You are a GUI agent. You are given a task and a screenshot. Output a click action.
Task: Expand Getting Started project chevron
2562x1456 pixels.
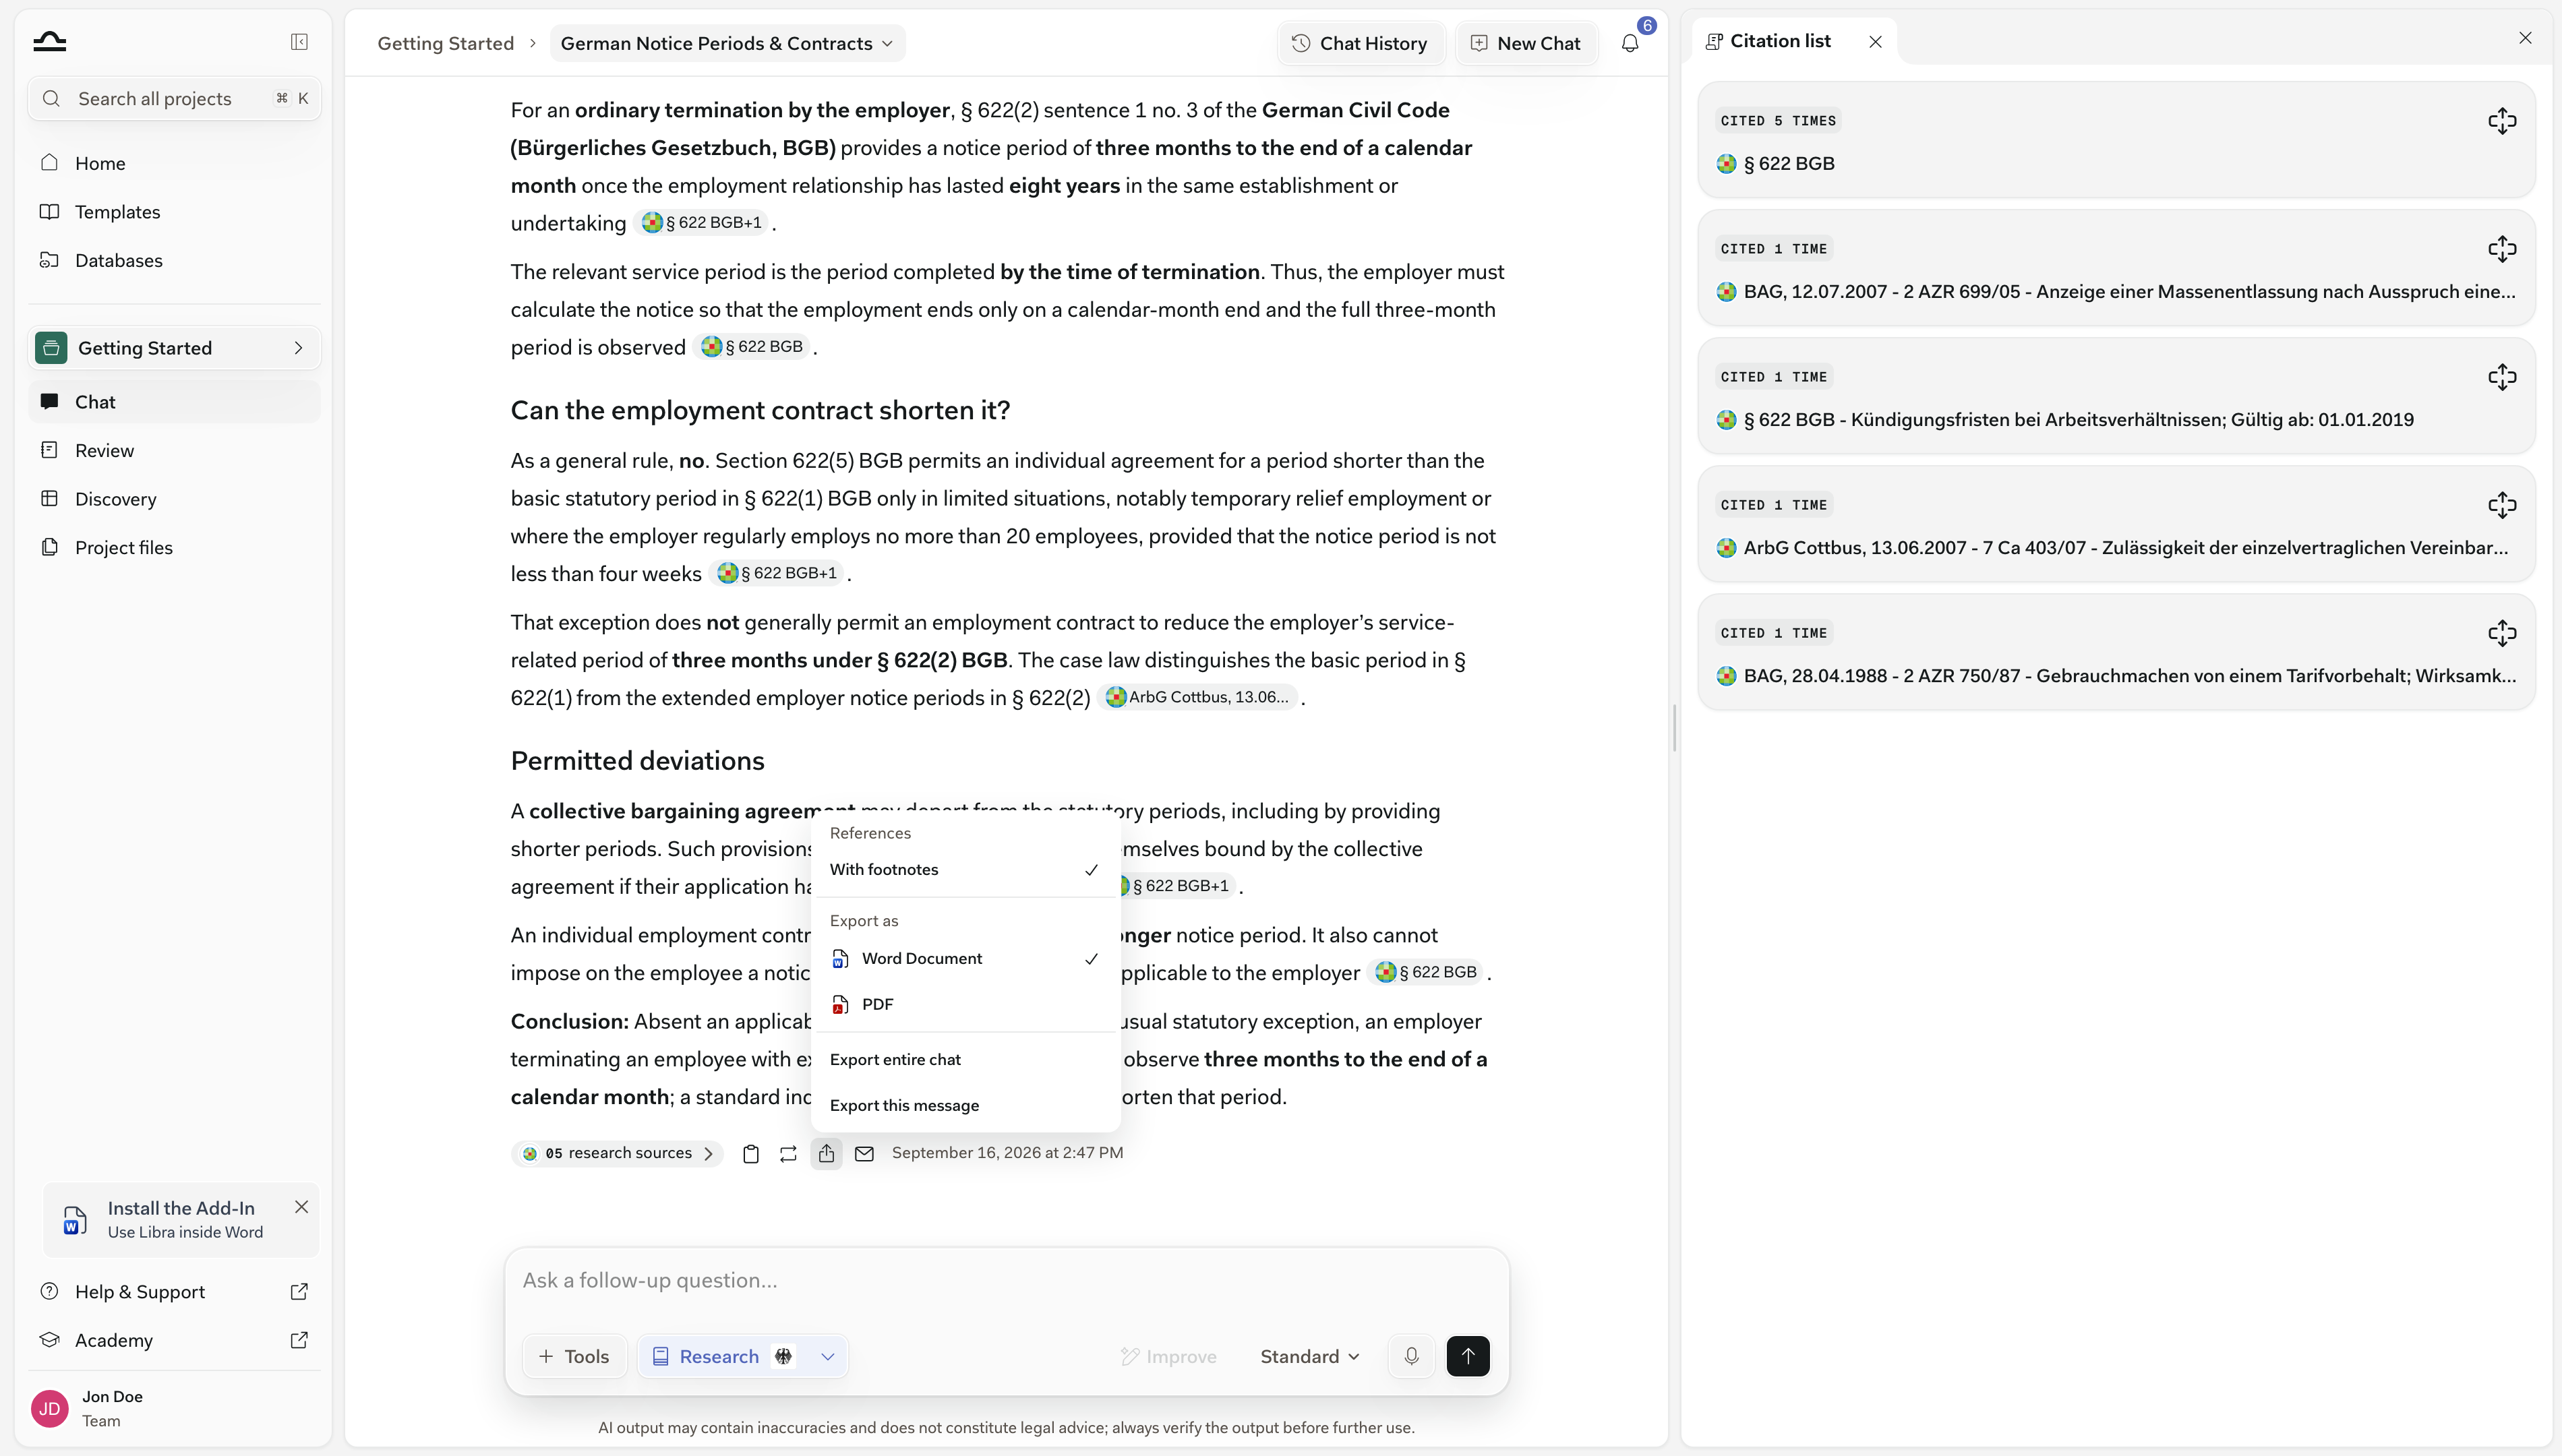[x=297, y=348]
